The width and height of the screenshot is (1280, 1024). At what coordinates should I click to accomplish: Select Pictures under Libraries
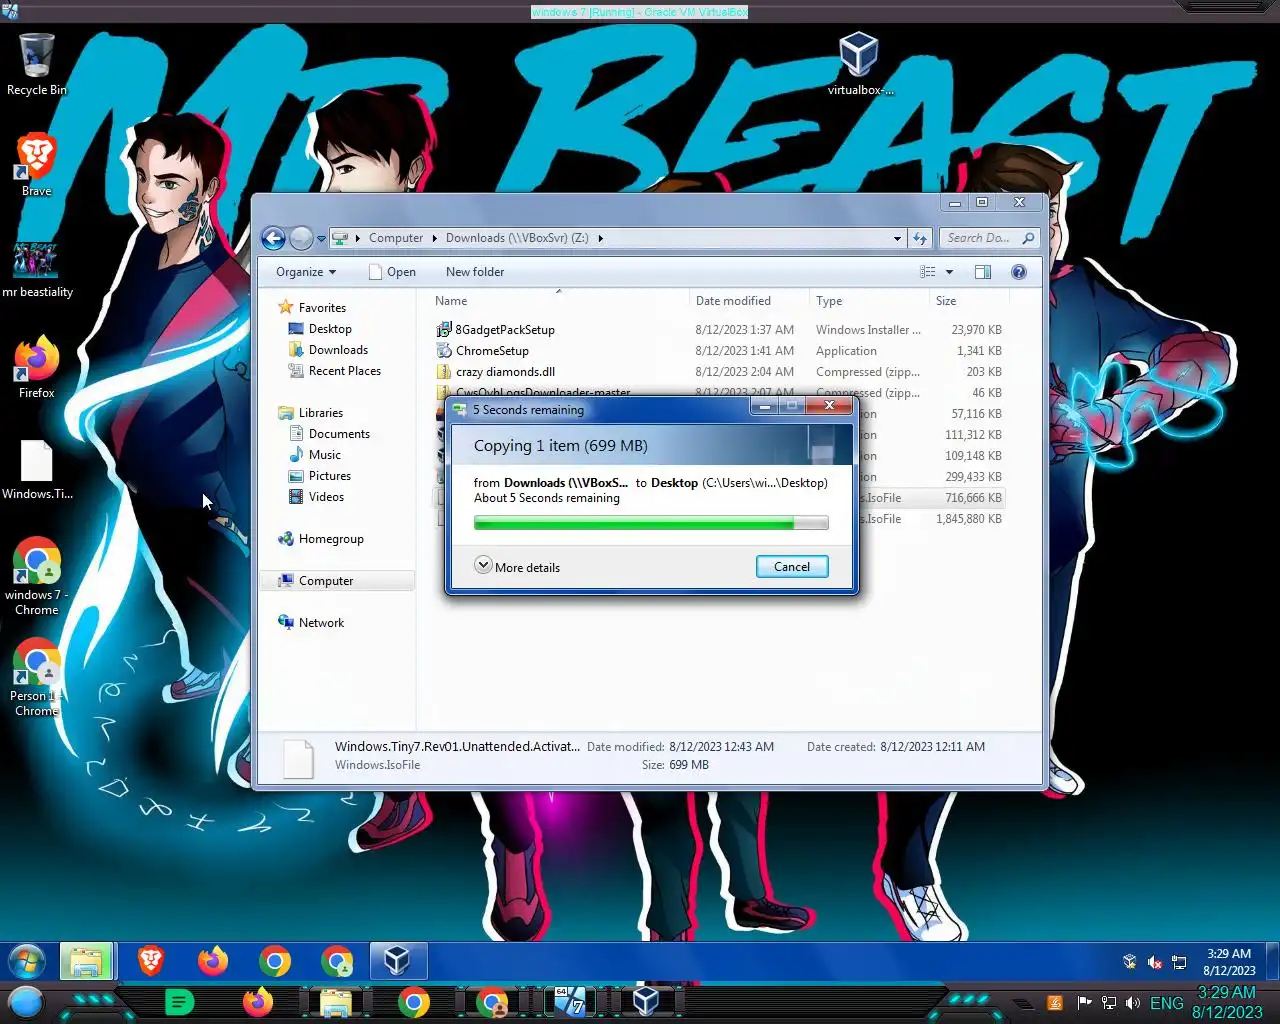(x=330, y=476)
